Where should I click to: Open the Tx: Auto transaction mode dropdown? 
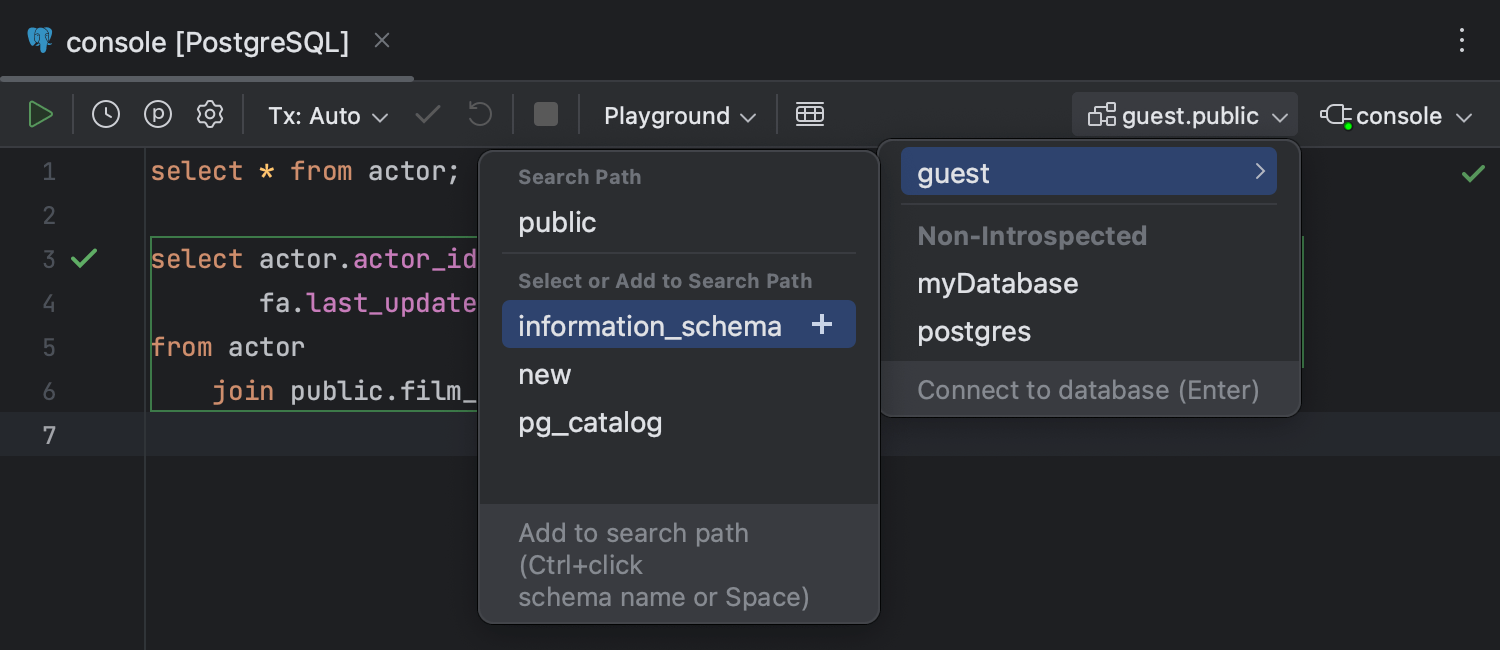point(327,115)
